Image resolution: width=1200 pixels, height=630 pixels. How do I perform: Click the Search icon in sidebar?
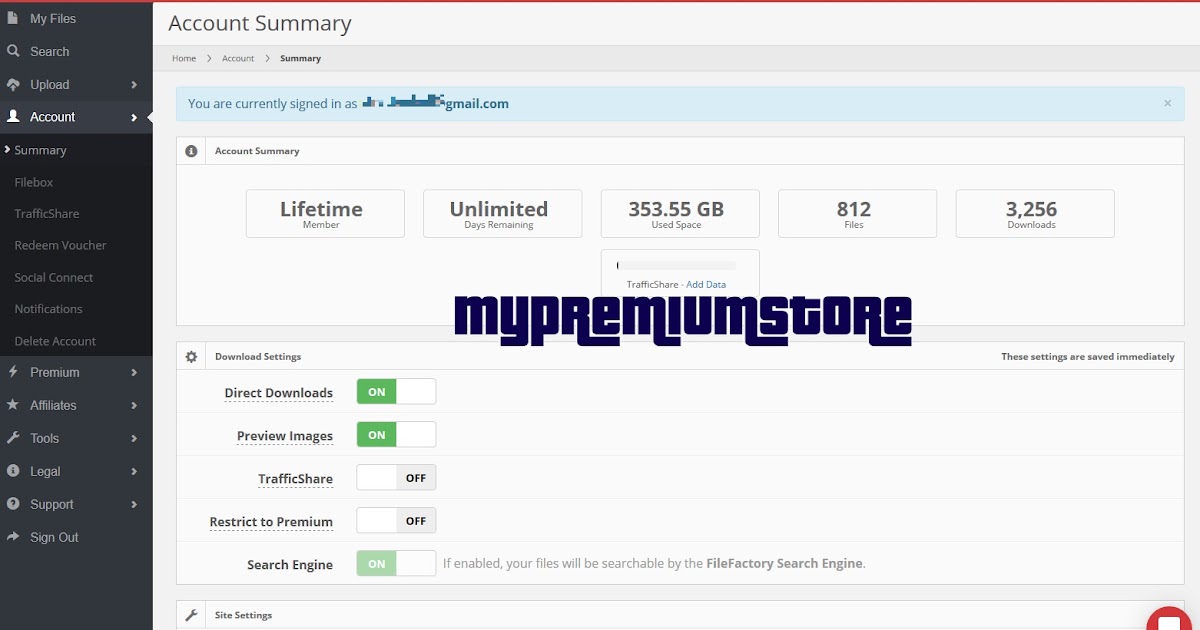point(14,51)
